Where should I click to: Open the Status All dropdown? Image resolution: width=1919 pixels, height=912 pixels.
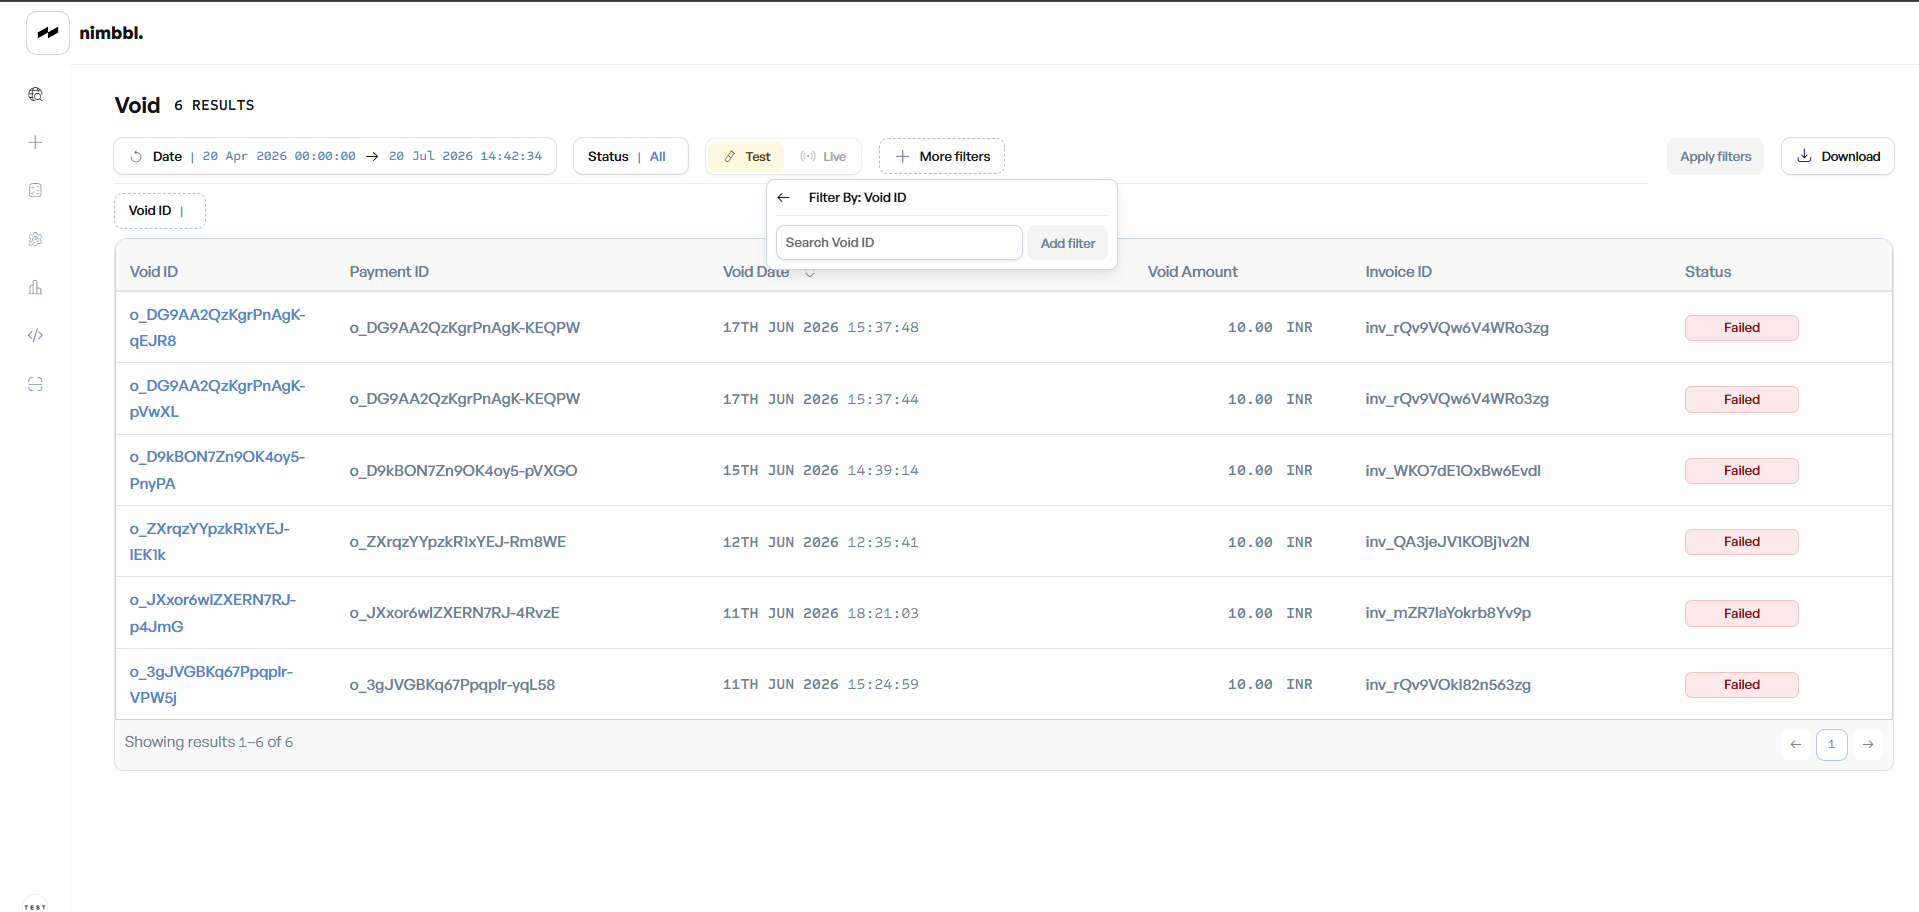coord(630,156)
